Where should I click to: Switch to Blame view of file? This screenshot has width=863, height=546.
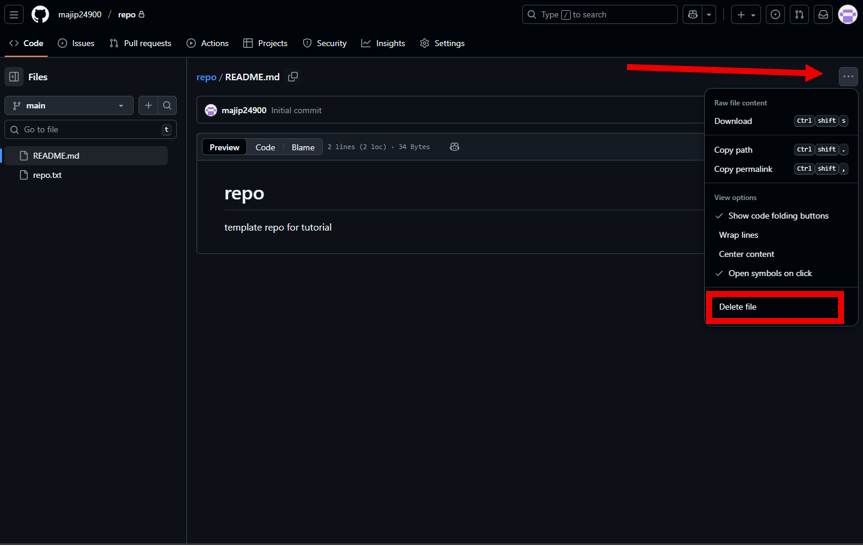pos(303,147)
